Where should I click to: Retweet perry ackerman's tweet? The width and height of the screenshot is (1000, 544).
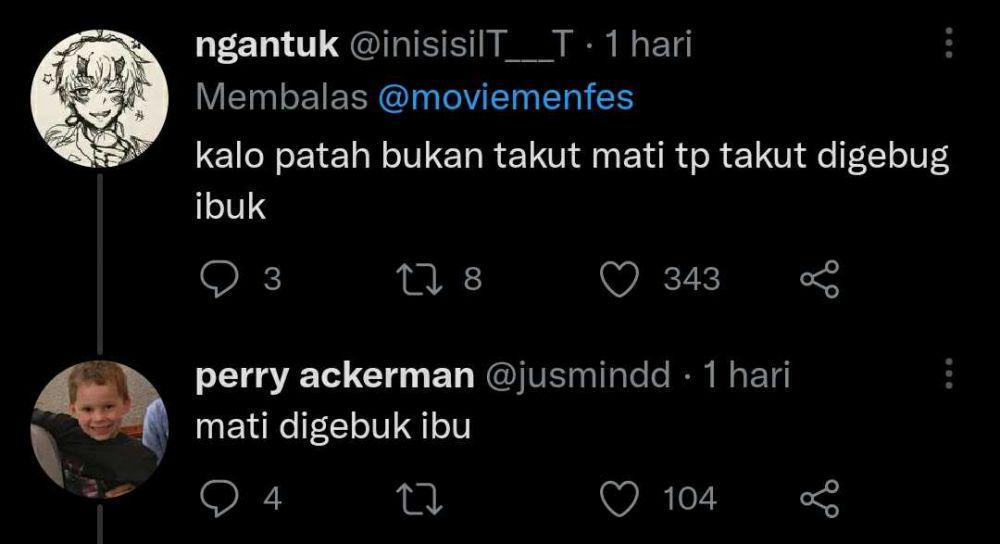pos(419,499)
